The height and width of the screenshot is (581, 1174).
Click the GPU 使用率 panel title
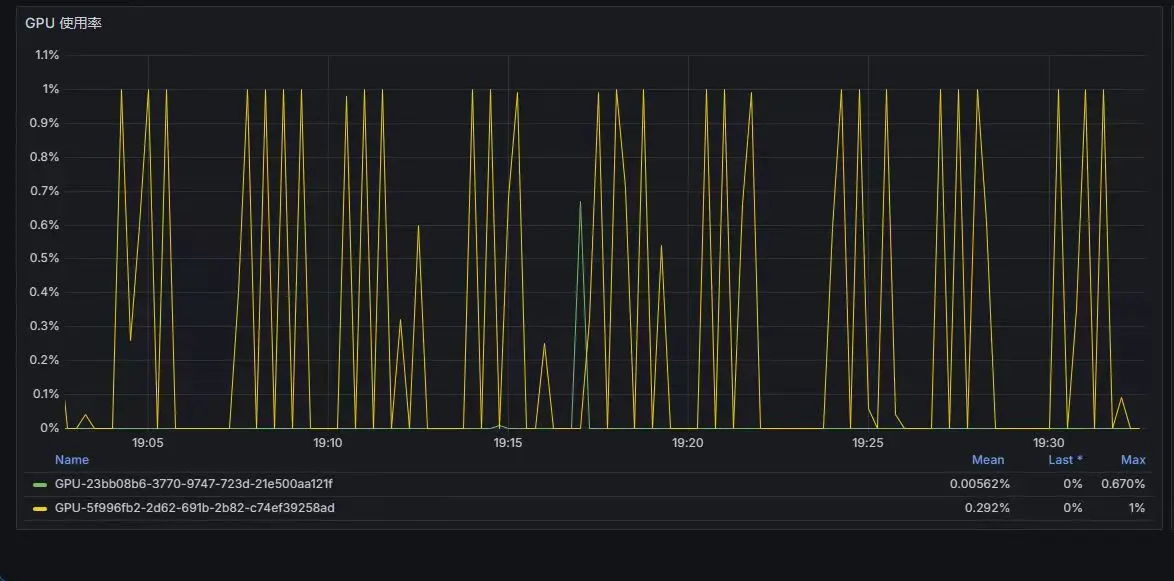click(63, 23)
